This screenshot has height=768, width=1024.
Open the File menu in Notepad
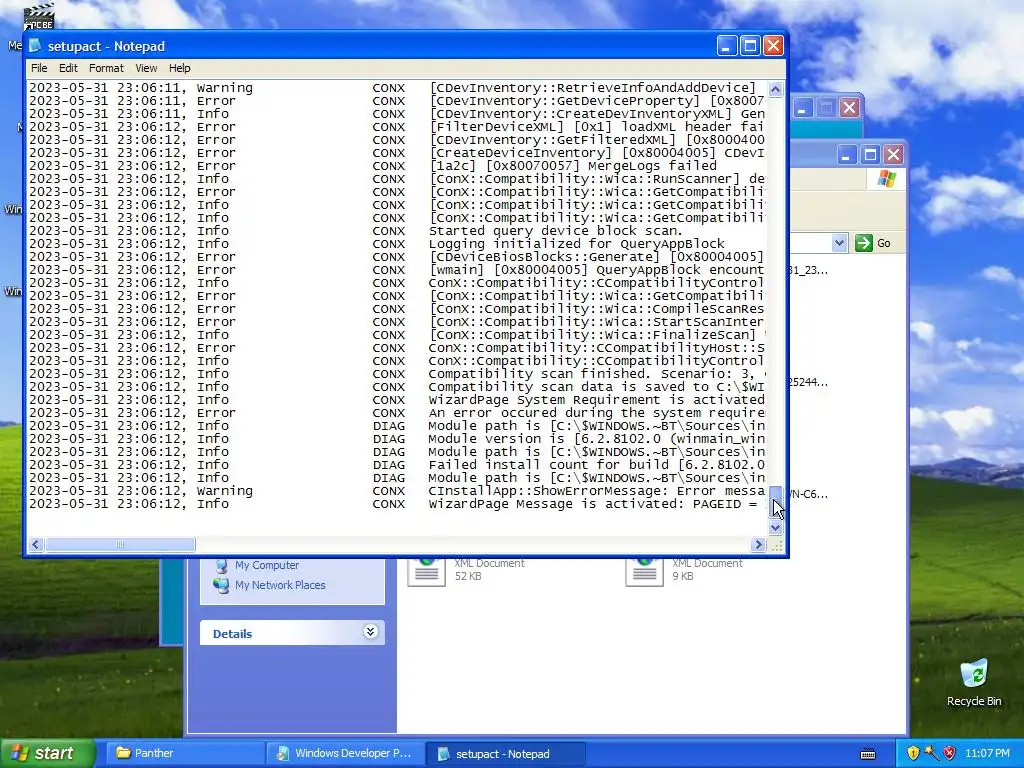[39, 68]
